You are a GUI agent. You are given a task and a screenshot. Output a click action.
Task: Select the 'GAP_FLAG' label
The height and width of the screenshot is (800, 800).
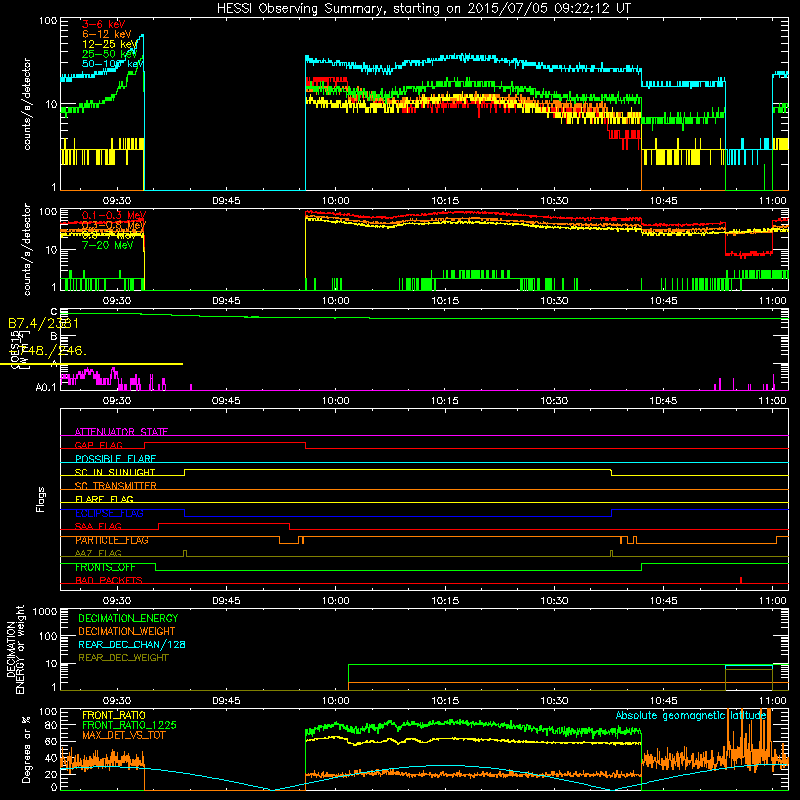point(98,445)
